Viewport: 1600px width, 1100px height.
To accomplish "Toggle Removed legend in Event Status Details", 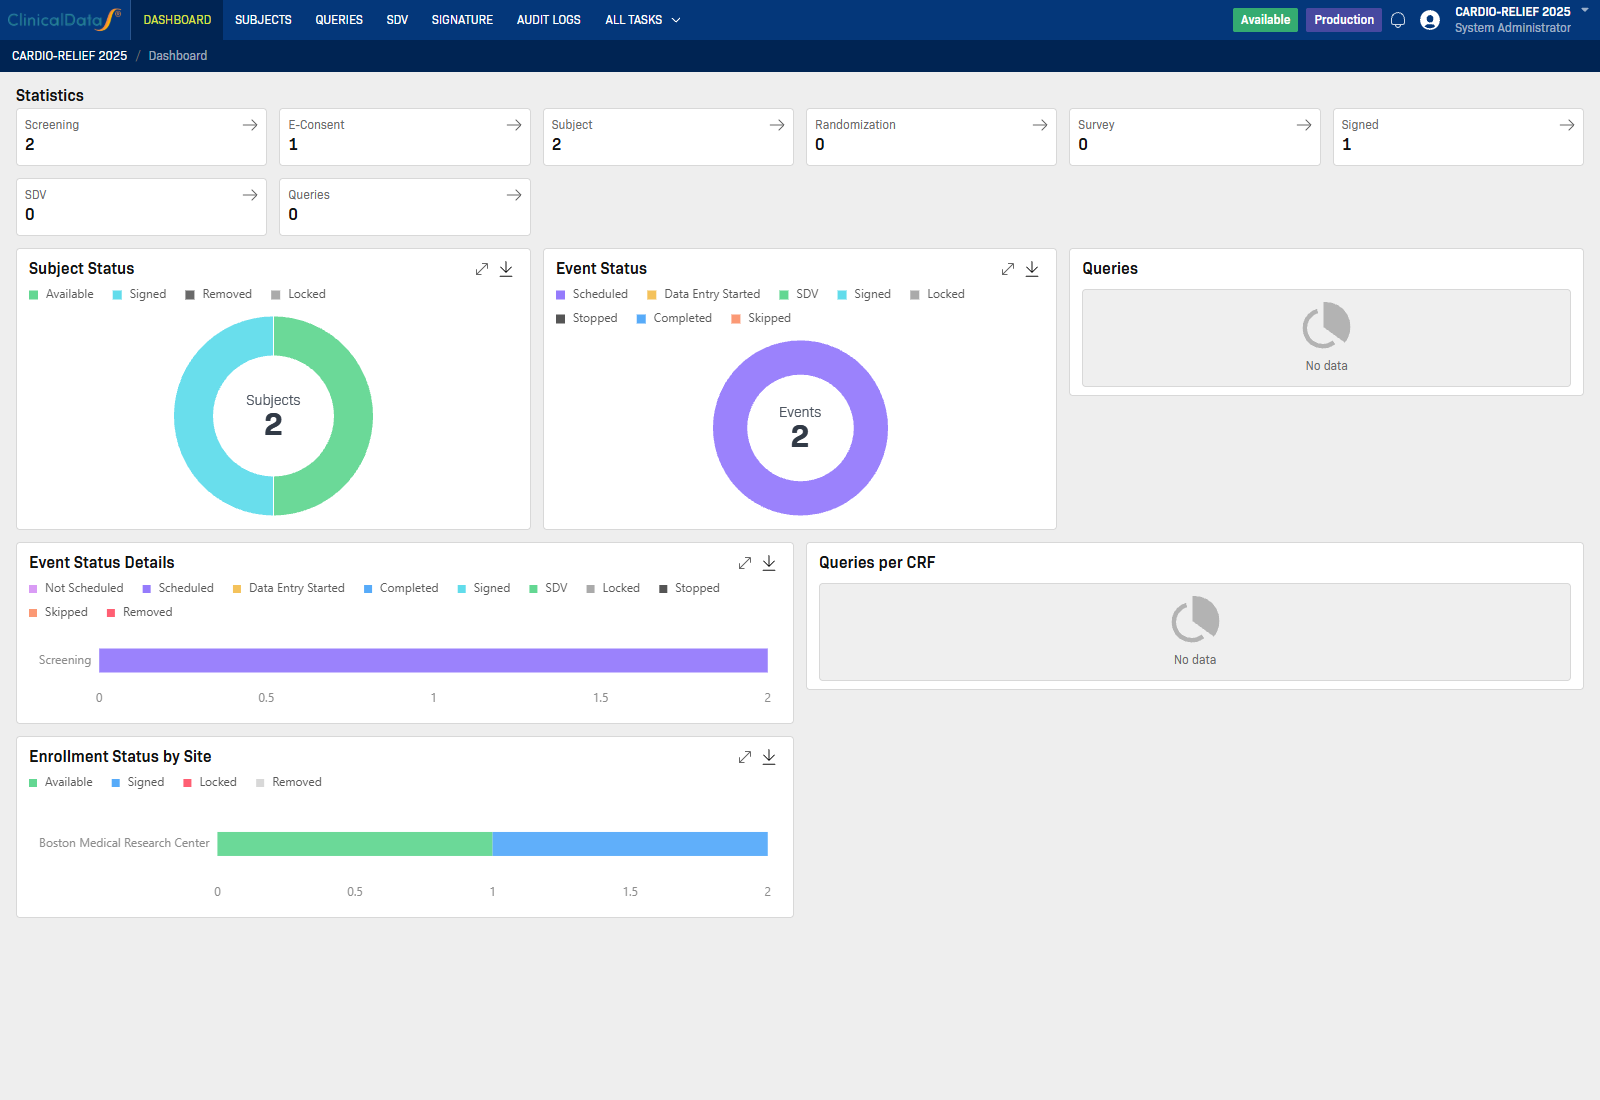I will [x=139, y=612].
